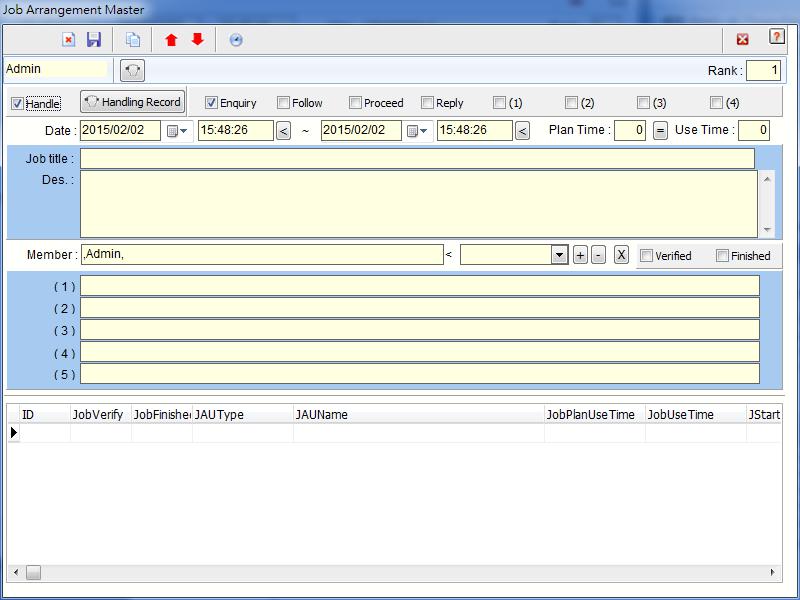Click the grid horizontal scrollbar right arrow

[772, 572]
